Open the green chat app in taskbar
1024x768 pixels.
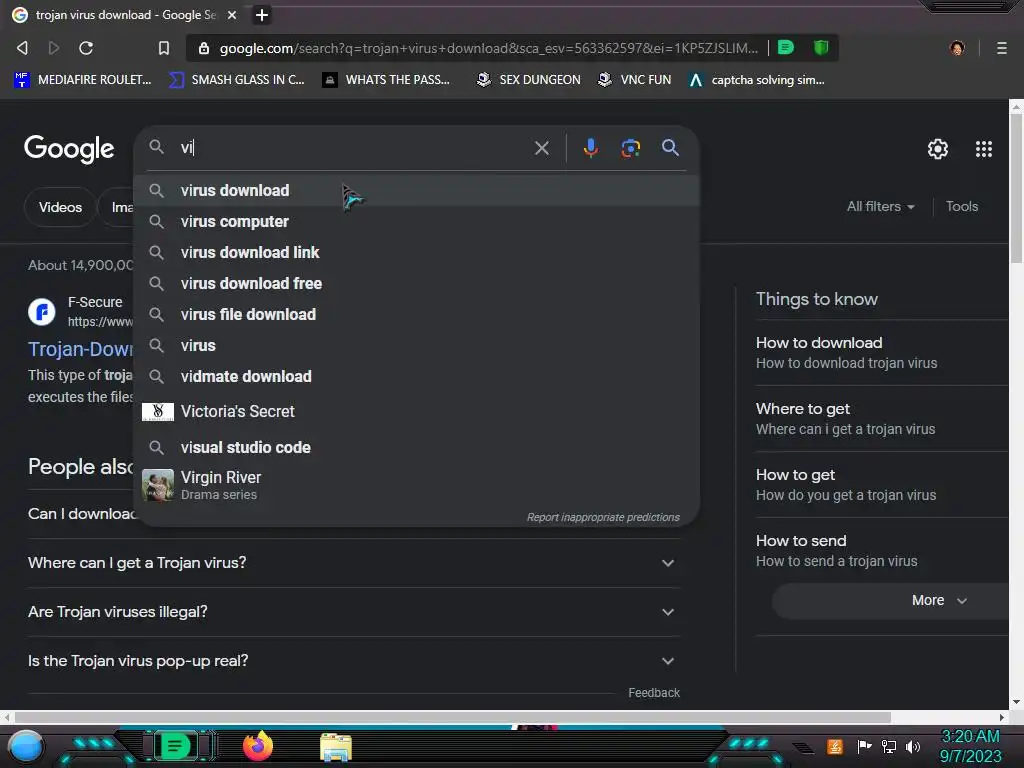coord(175,746)
